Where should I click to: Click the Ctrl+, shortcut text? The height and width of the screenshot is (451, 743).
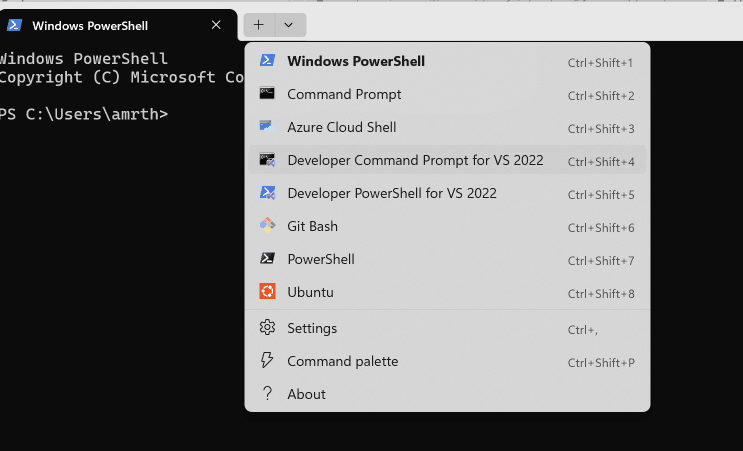click(x=583, y=330)
